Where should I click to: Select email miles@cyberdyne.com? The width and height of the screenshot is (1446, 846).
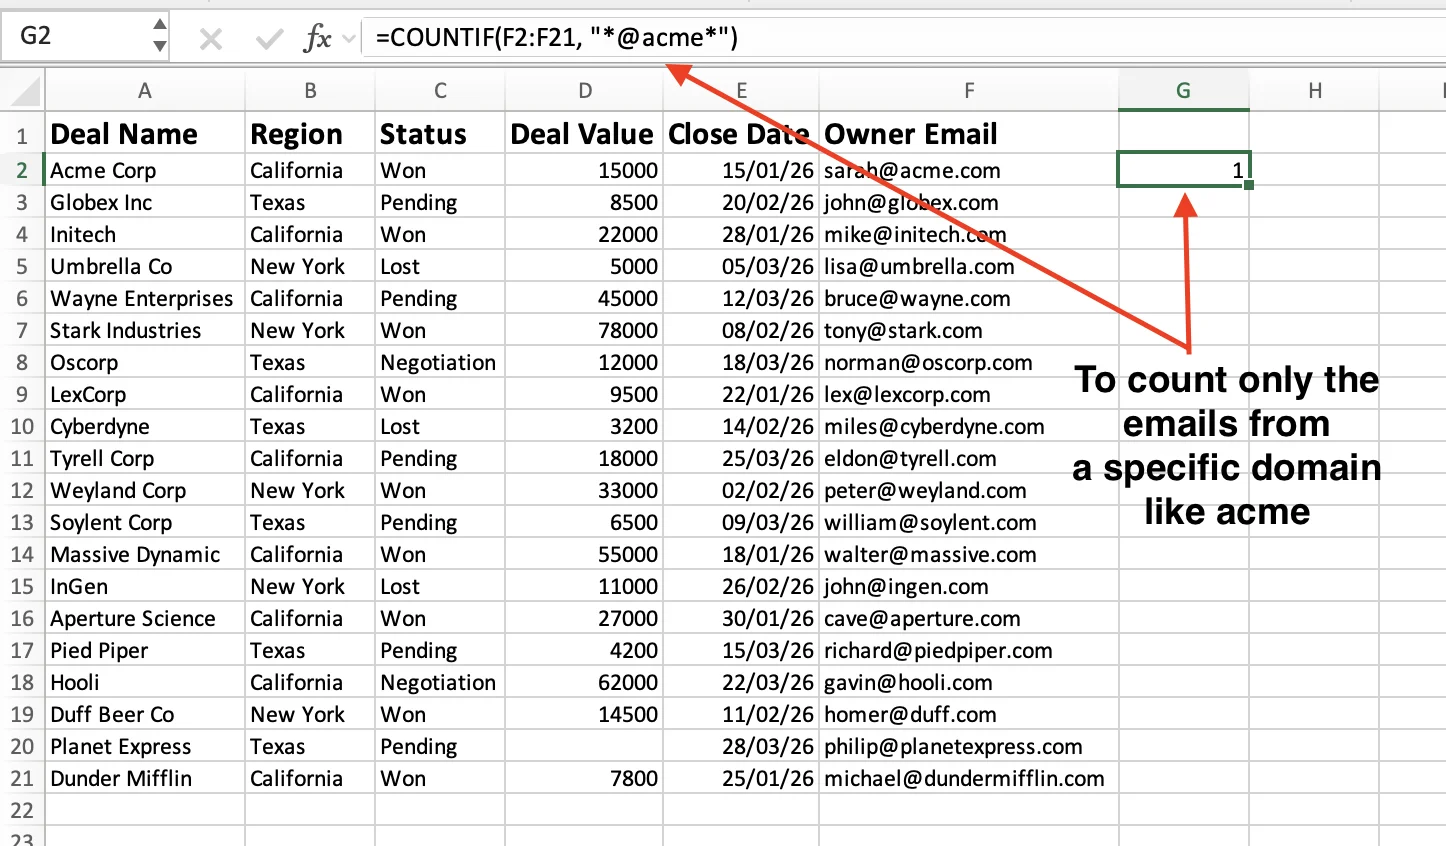969,427
